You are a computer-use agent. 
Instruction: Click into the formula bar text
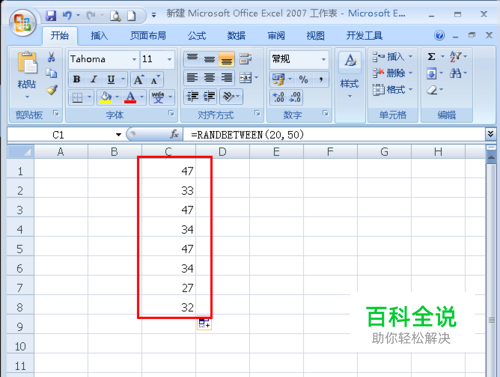click(334, 135)
